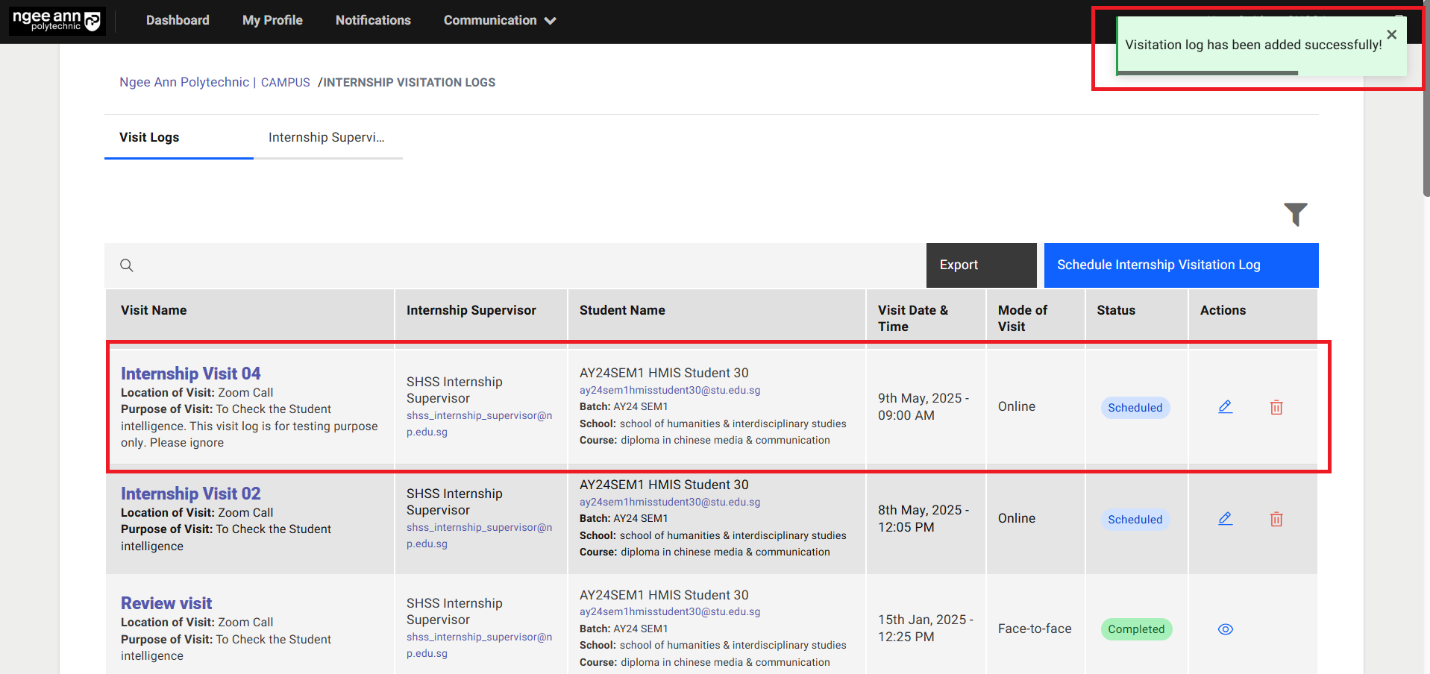Open the Internship Visit 04 link

point(190,374)
